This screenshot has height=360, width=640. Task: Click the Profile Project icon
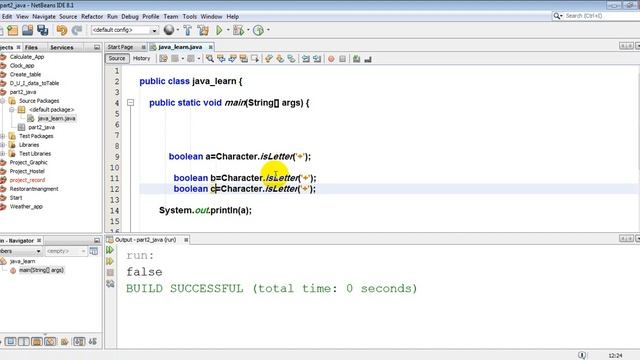[x=258, y=30]
